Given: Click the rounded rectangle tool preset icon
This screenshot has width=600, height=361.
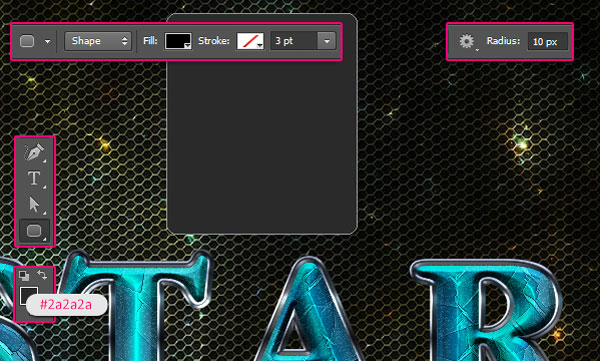Looking at the screenshot, I should click(27, 41).
